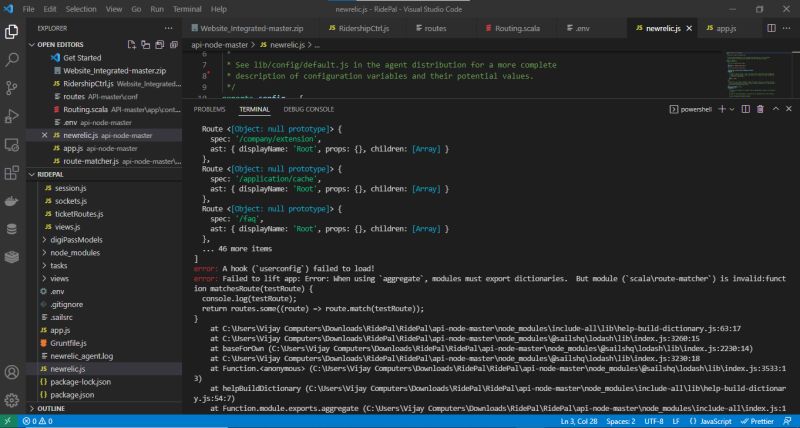This screenshot has height=428, width=800.
Task: Click Save All icon in Open Editors
Action: [x=160, y=44]
